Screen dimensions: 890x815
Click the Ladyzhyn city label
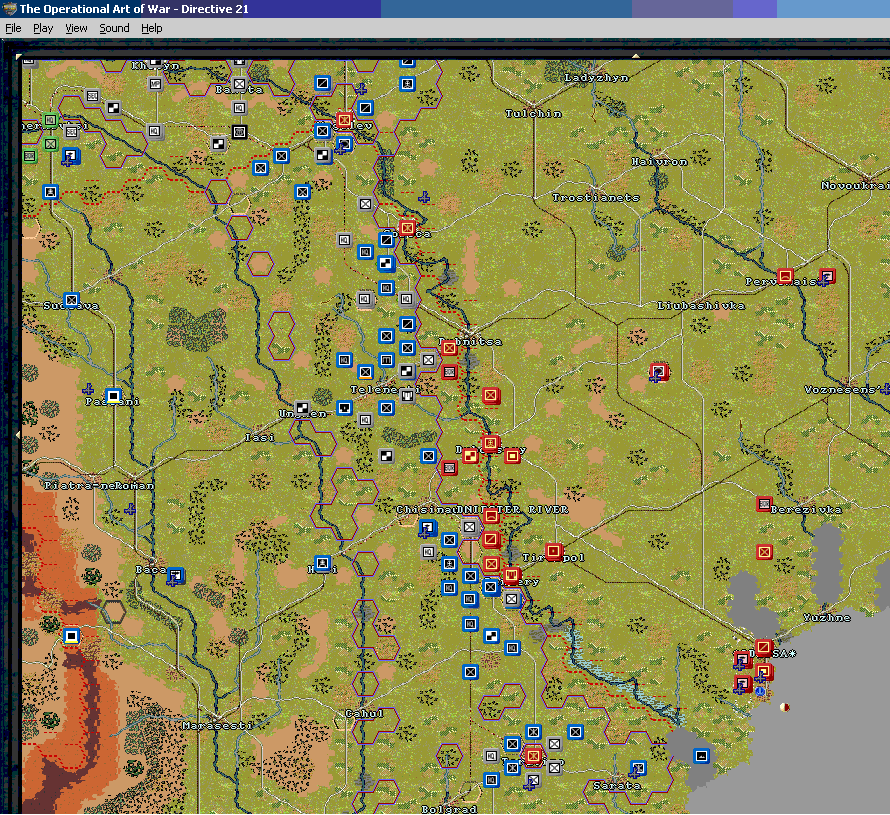coord(597,78)
